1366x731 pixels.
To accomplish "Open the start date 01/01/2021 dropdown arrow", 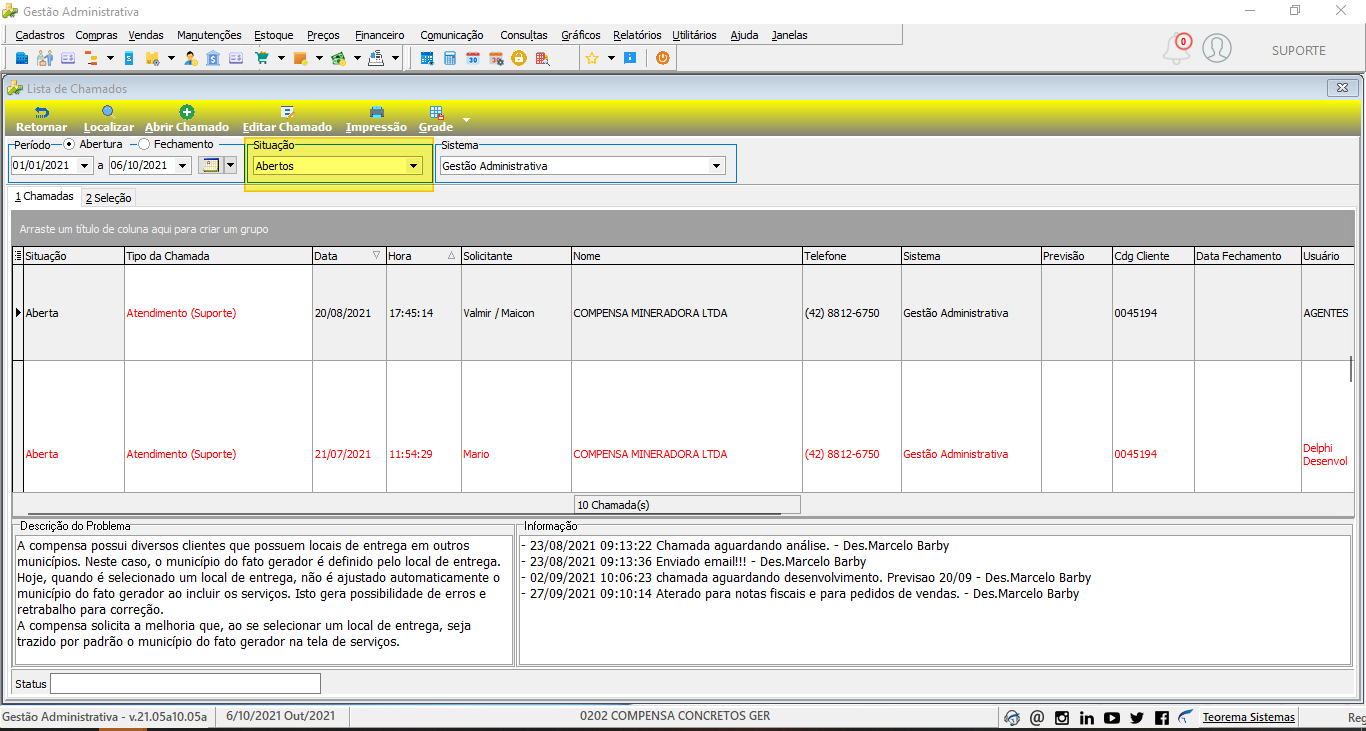I will click(84, 166).
